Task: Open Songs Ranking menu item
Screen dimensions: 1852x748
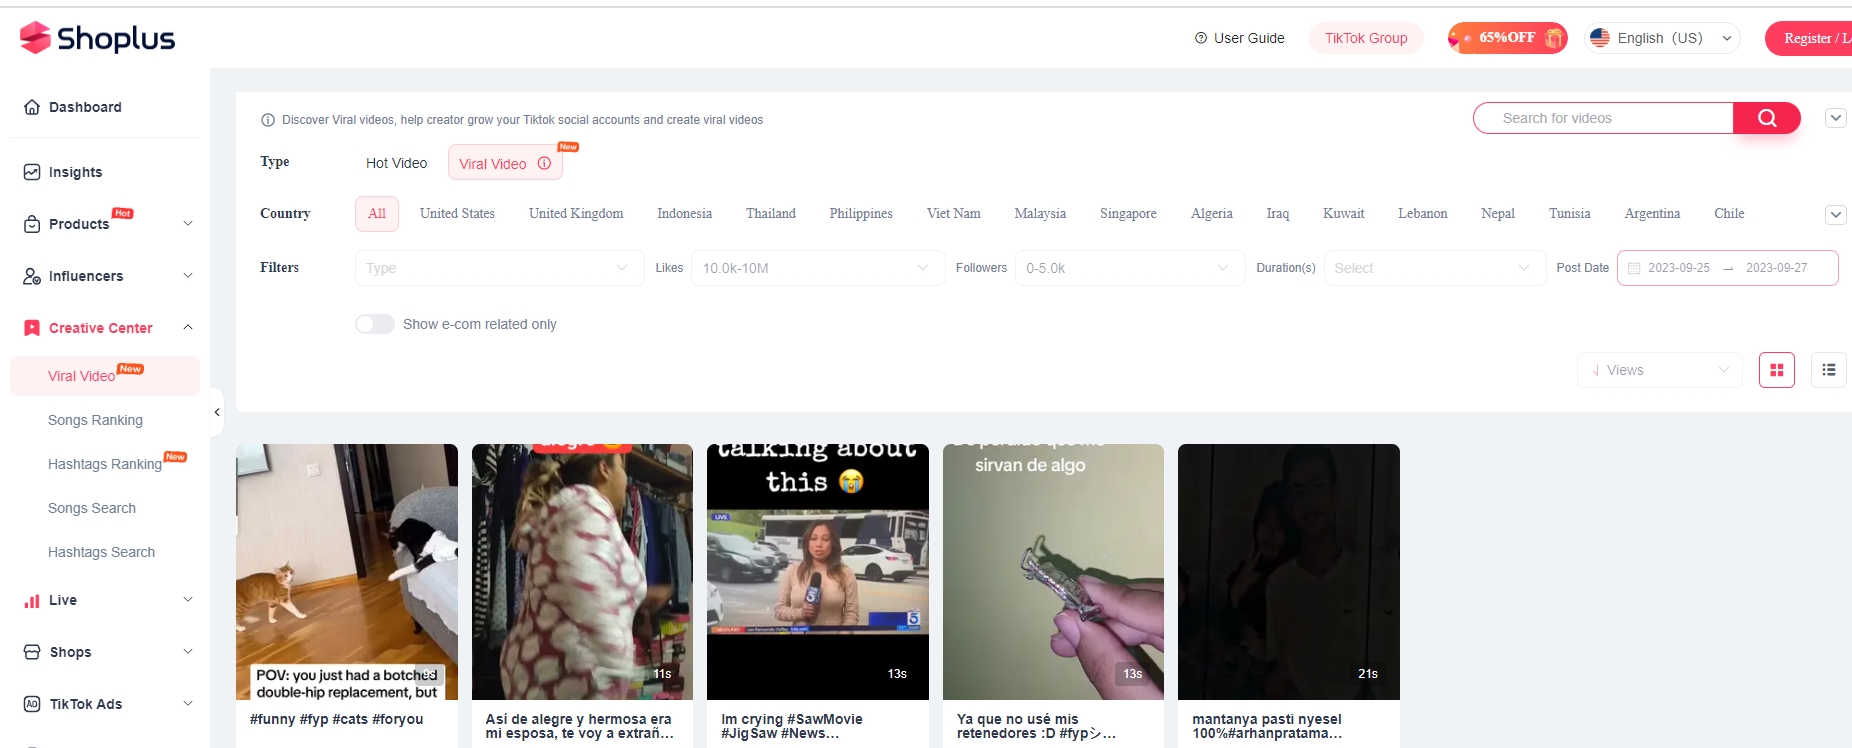Action: 95,420
